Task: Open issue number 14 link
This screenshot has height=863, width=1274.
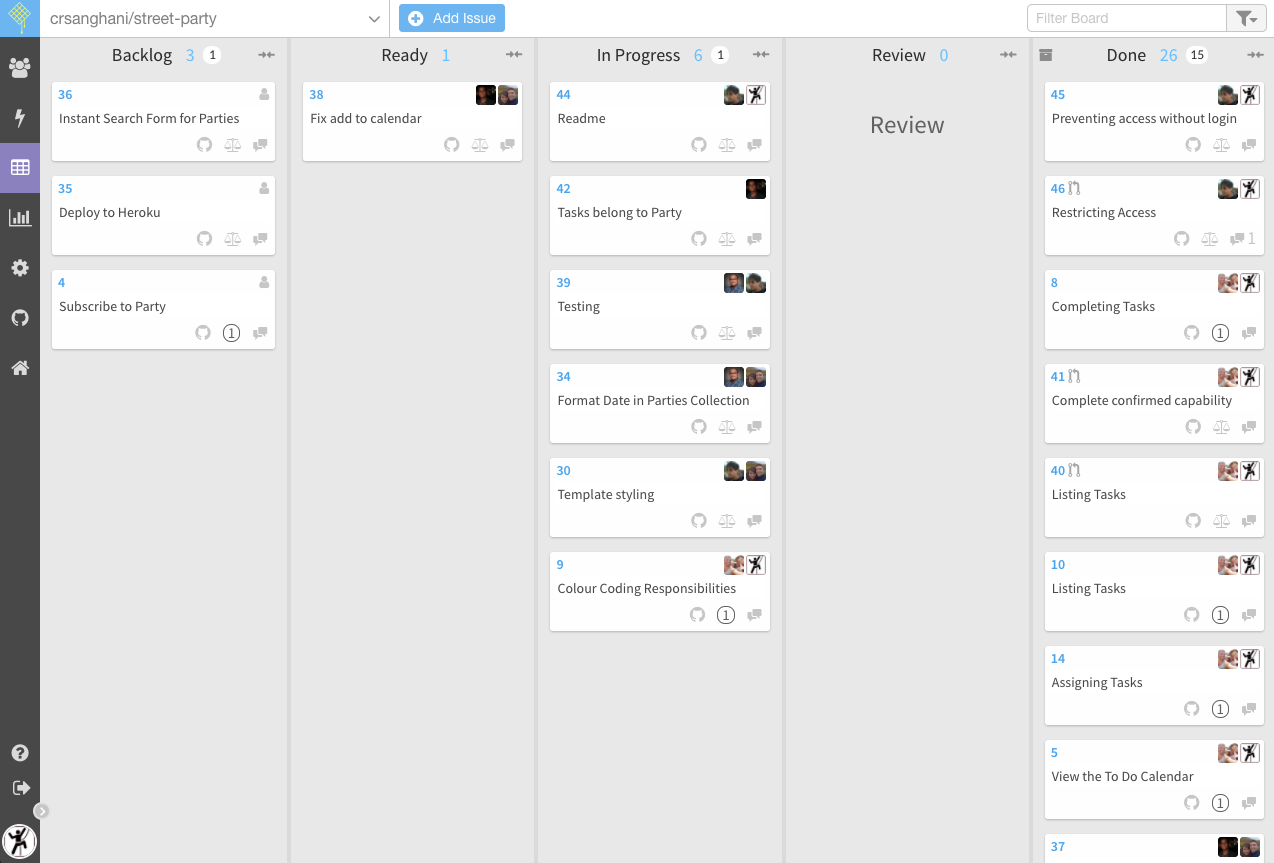Action: coord(1058,659)
